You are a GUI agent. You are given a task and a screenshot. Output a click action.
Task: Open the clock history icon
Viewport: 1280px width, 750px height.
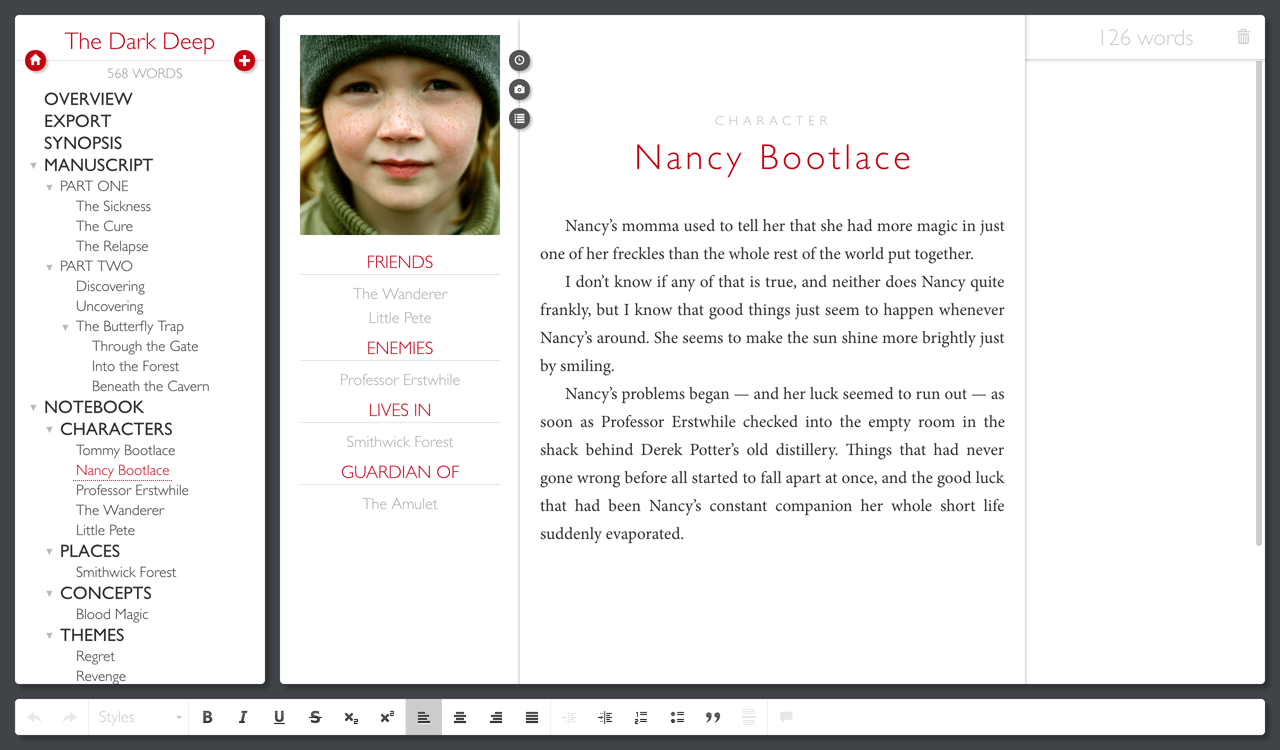519,61
